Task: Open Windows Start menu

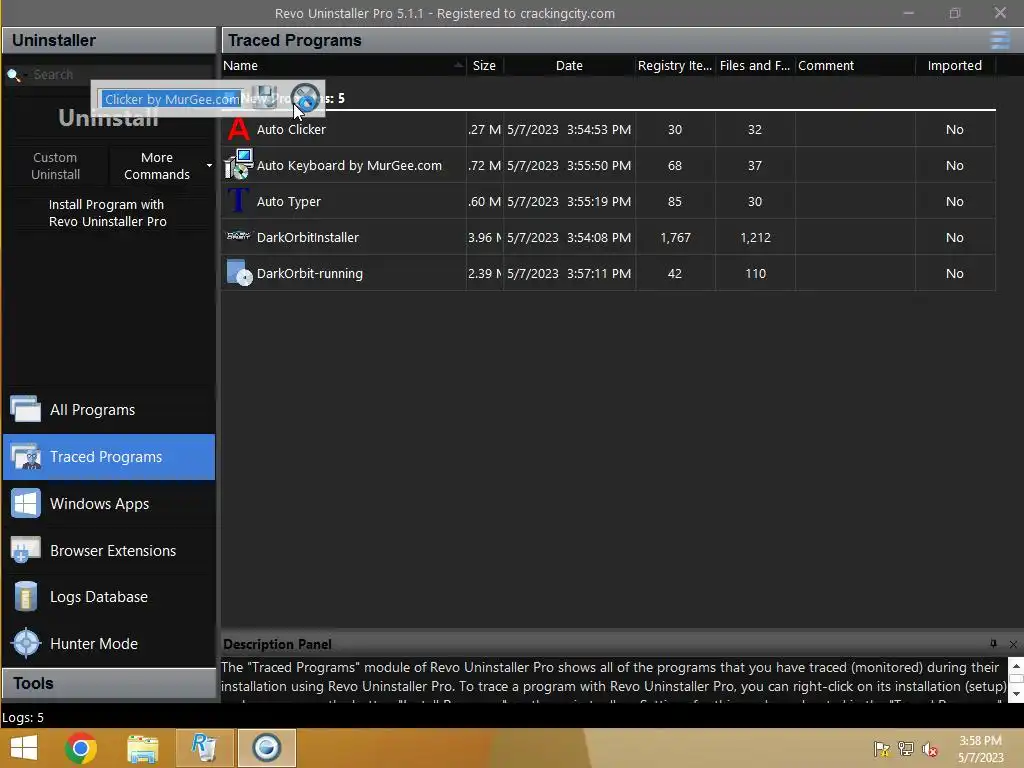Action: click(24, 748)
